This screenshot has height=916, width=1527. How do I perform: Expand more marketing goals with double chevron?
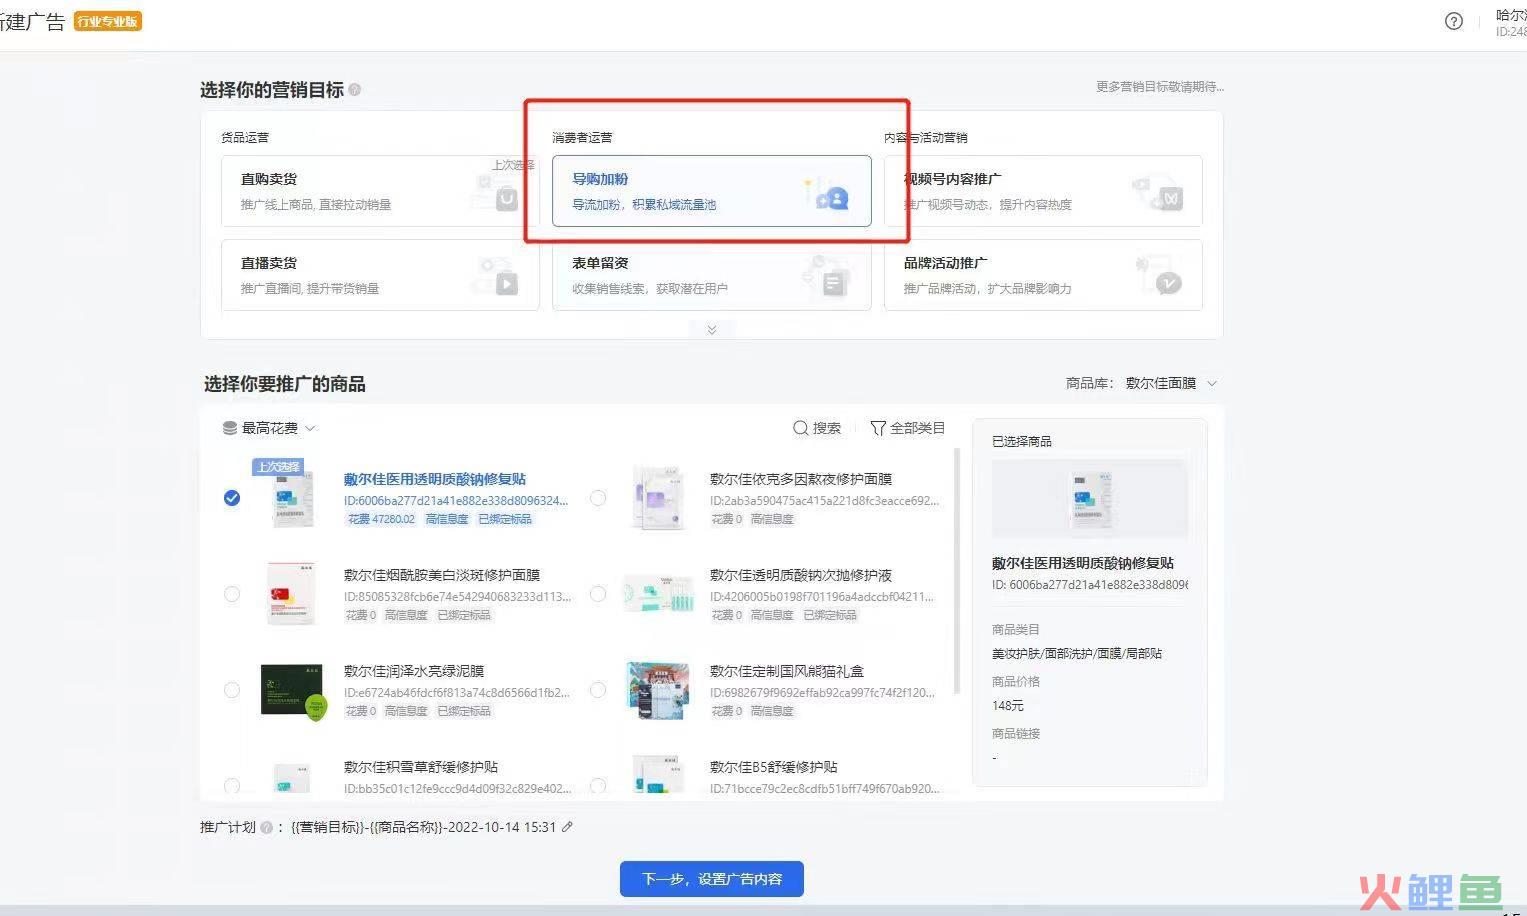pos(712,329)
